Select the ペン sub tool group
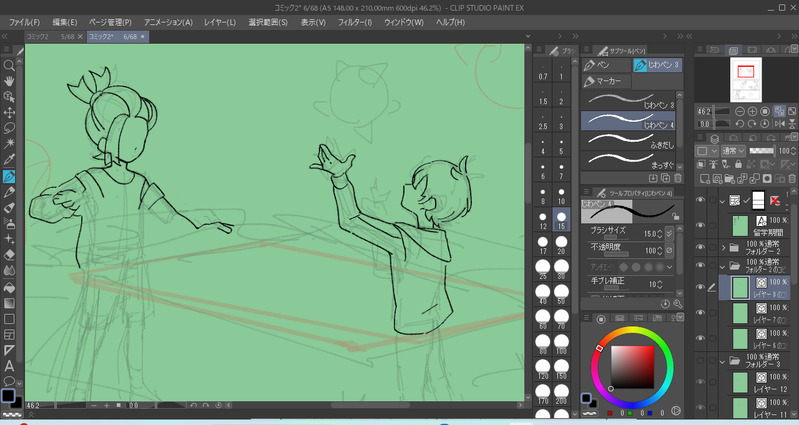 coord(606,65)
